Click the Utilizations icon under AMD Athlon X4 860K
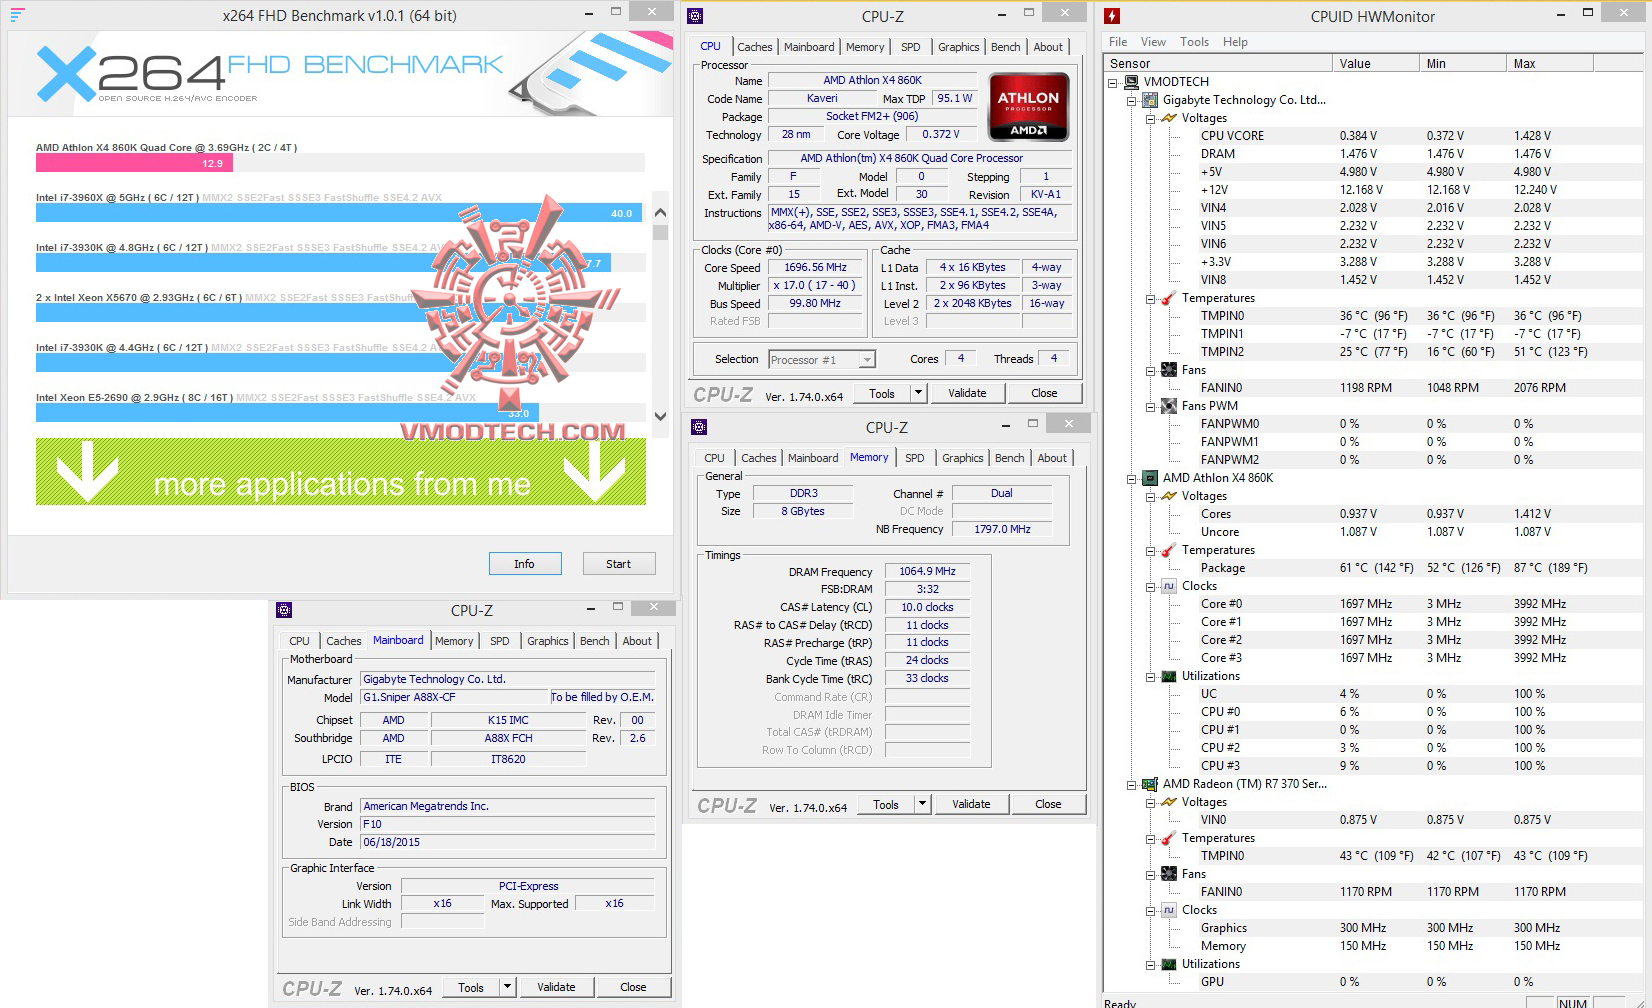Viewport: 1652px width, 1008px height. click(1169, 676)
